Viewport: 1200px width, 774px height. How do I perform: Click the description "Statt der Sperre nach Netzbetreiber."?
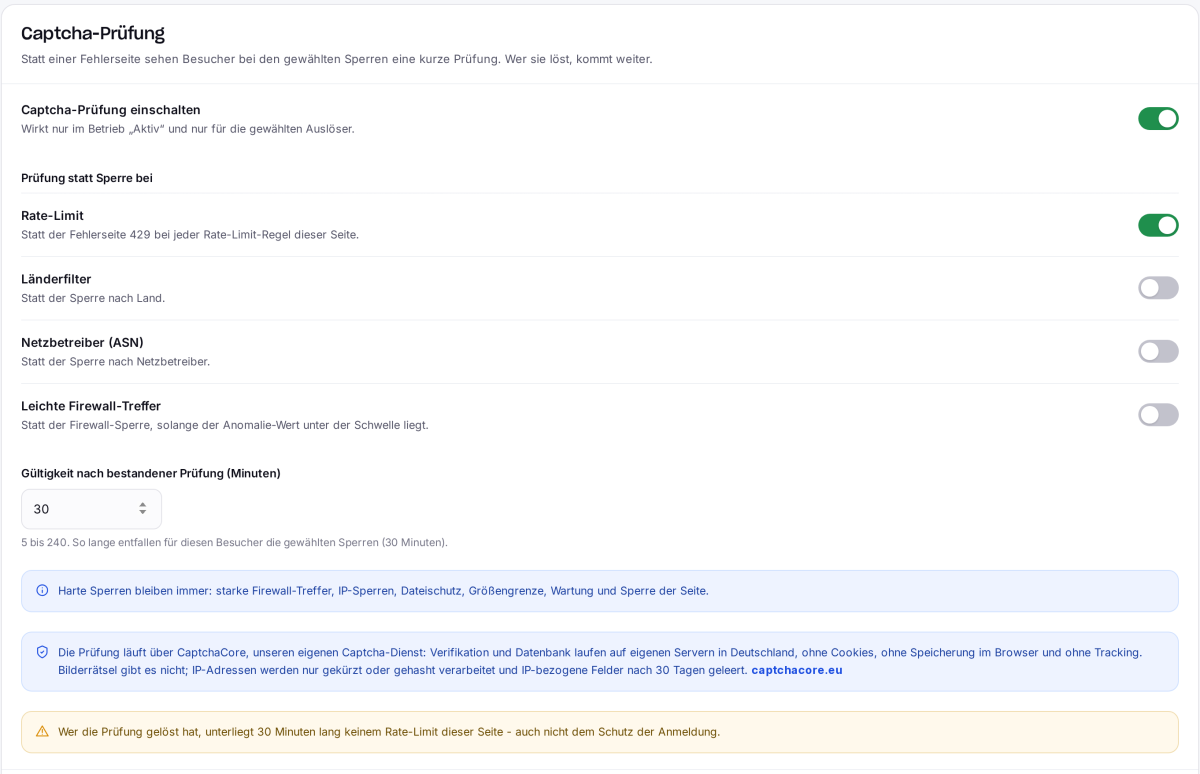pos(116,361)
